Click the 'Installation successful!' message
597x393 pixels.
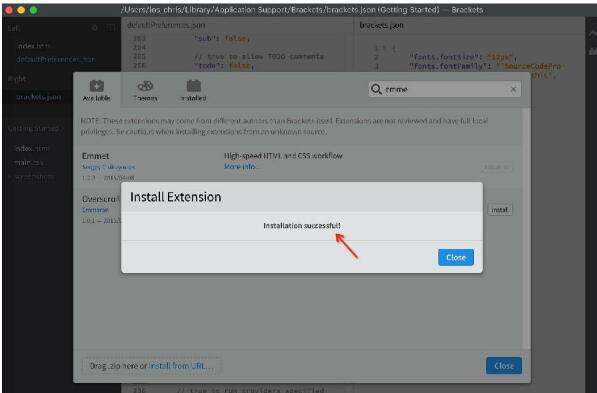[x=302, y=225]
